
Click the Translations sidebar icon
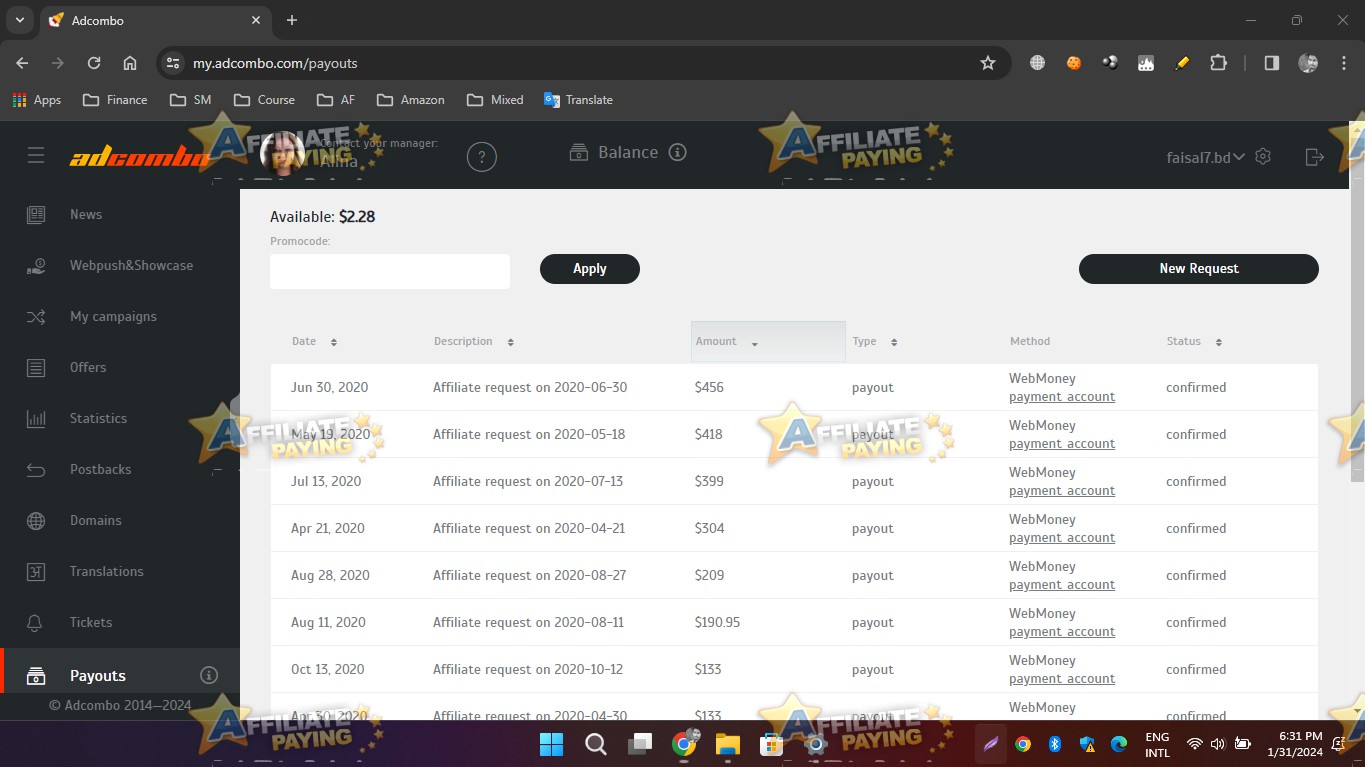point(36,571)
